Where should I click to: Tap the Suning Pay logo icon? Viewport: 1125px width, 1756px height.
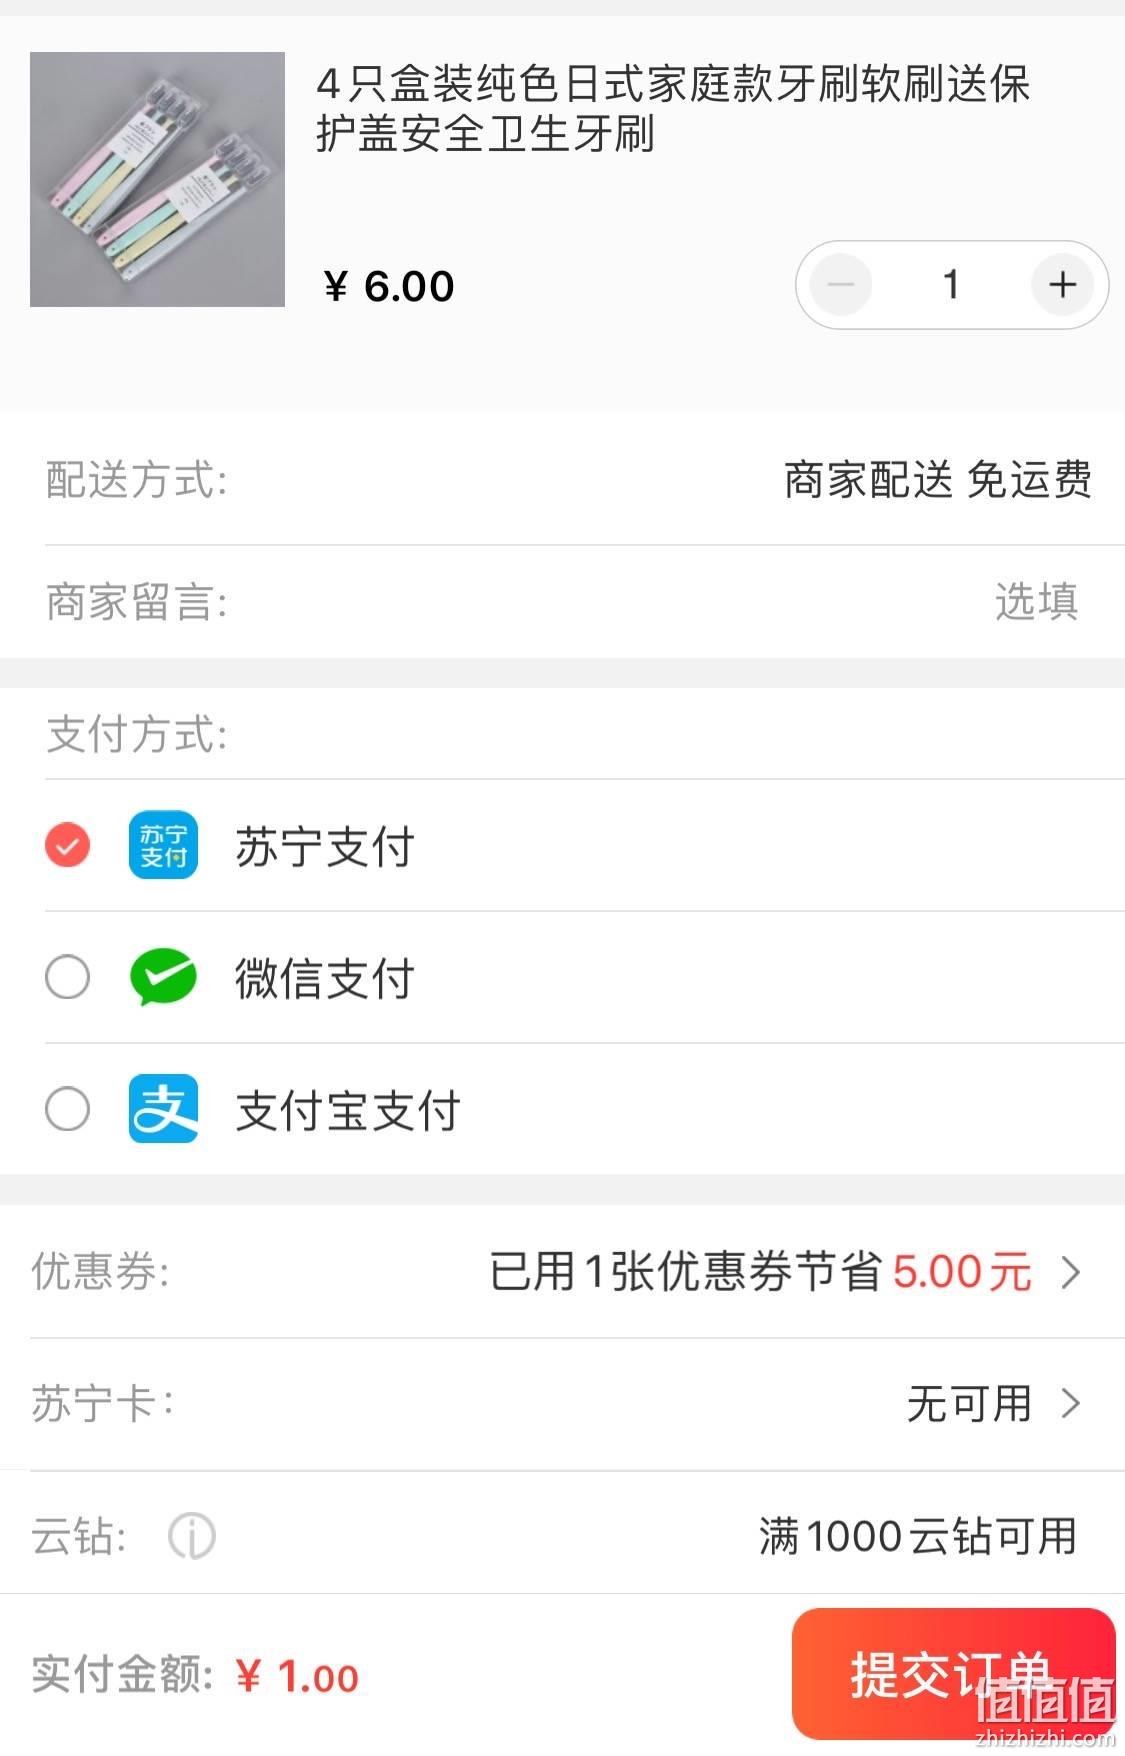[x=163, y=846]
